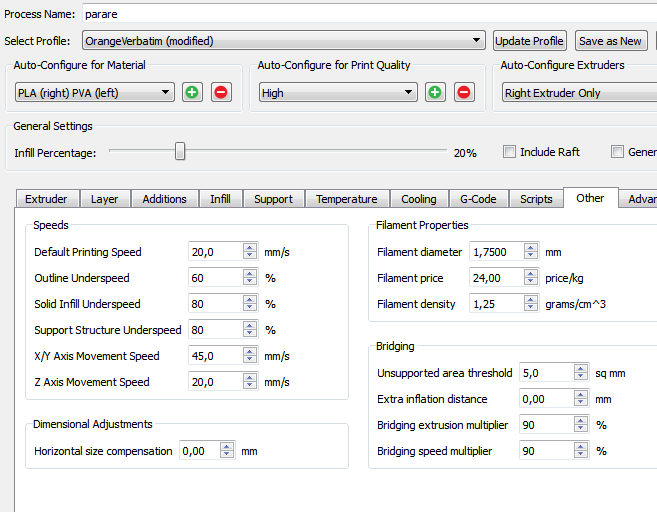The height and width of the screenshot is (512, 657).
Task: Open the G-Code tab
Action: coord(477,199)
